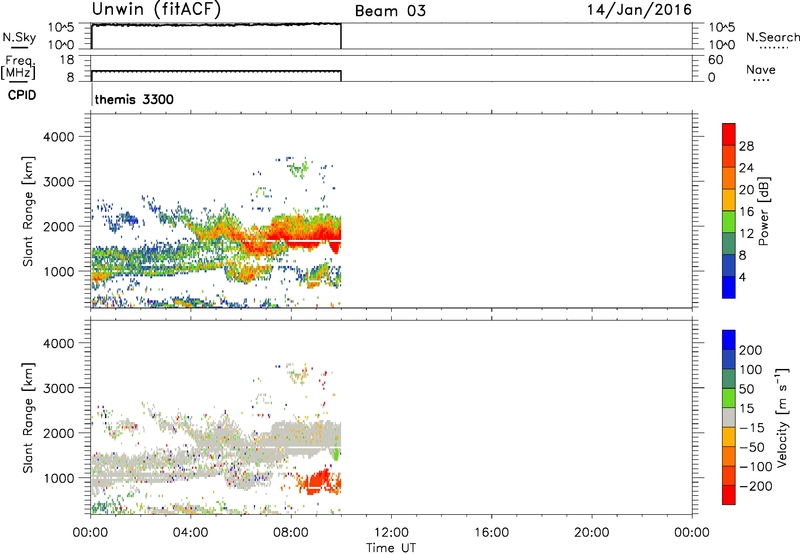Click the velocity panel 'Slant Range [km]' label

pos(28,417)
